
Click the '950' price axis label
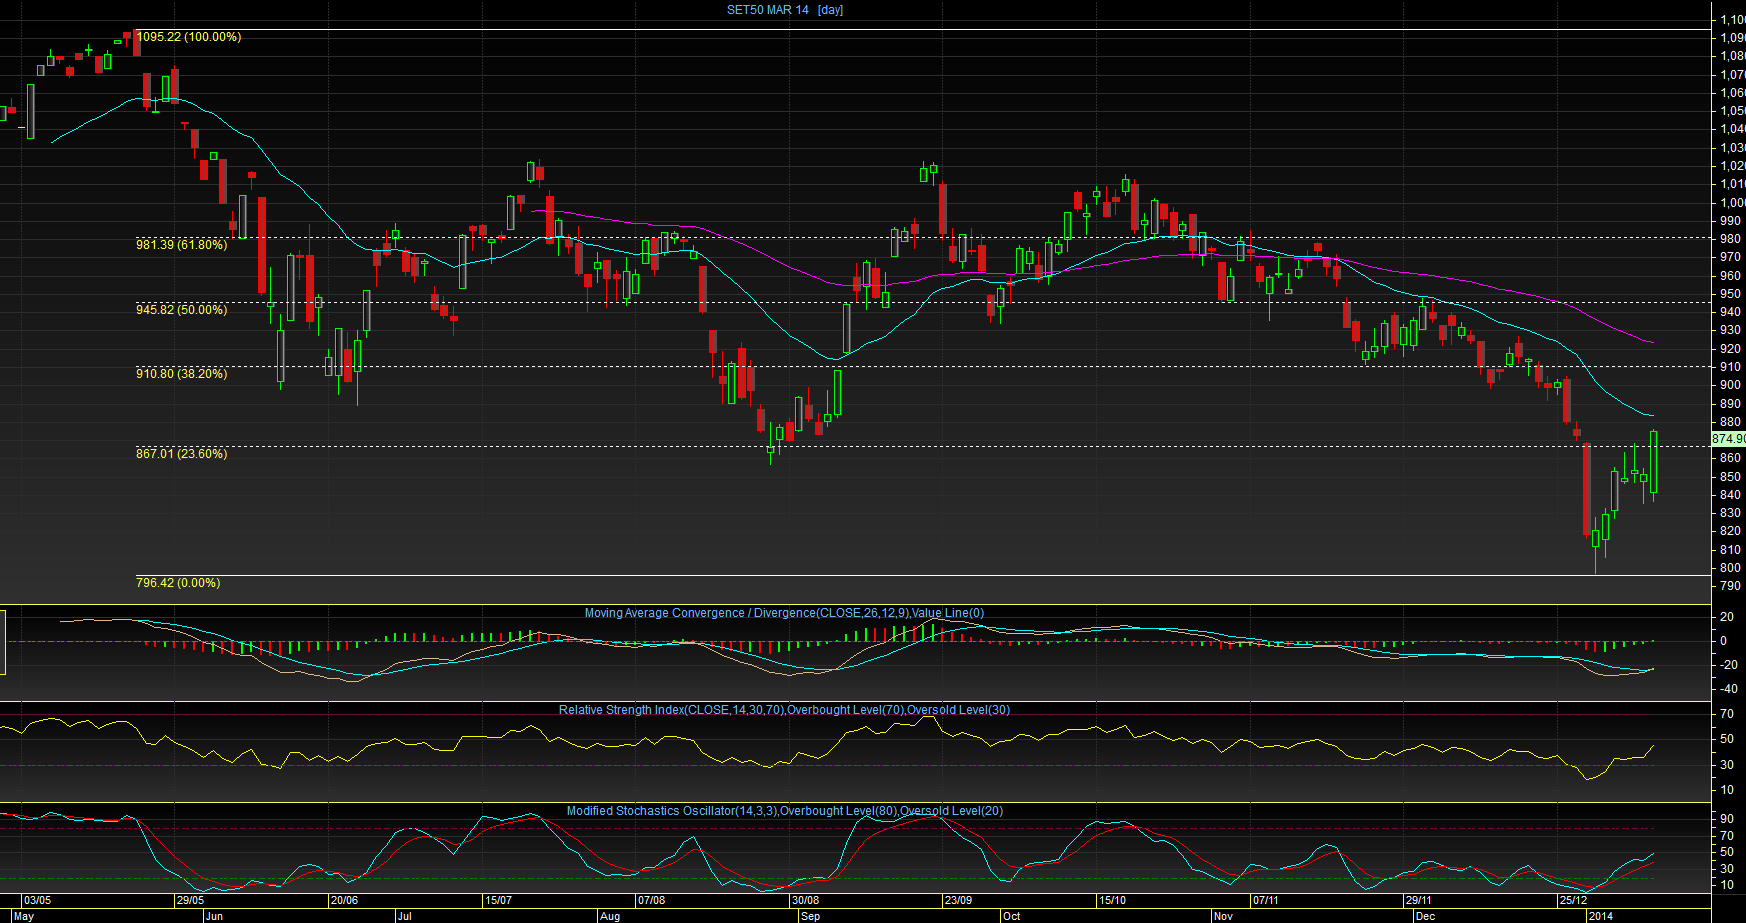pos(1730,294)
